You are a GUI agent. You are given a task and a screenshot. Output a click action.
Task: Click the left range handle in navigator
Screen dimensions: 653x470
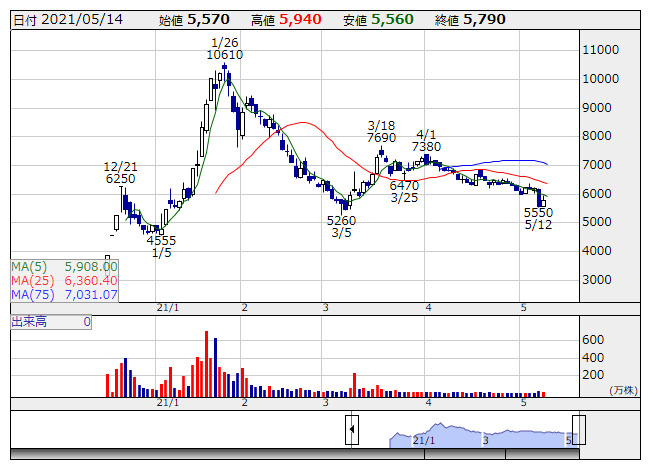[352, 429]
